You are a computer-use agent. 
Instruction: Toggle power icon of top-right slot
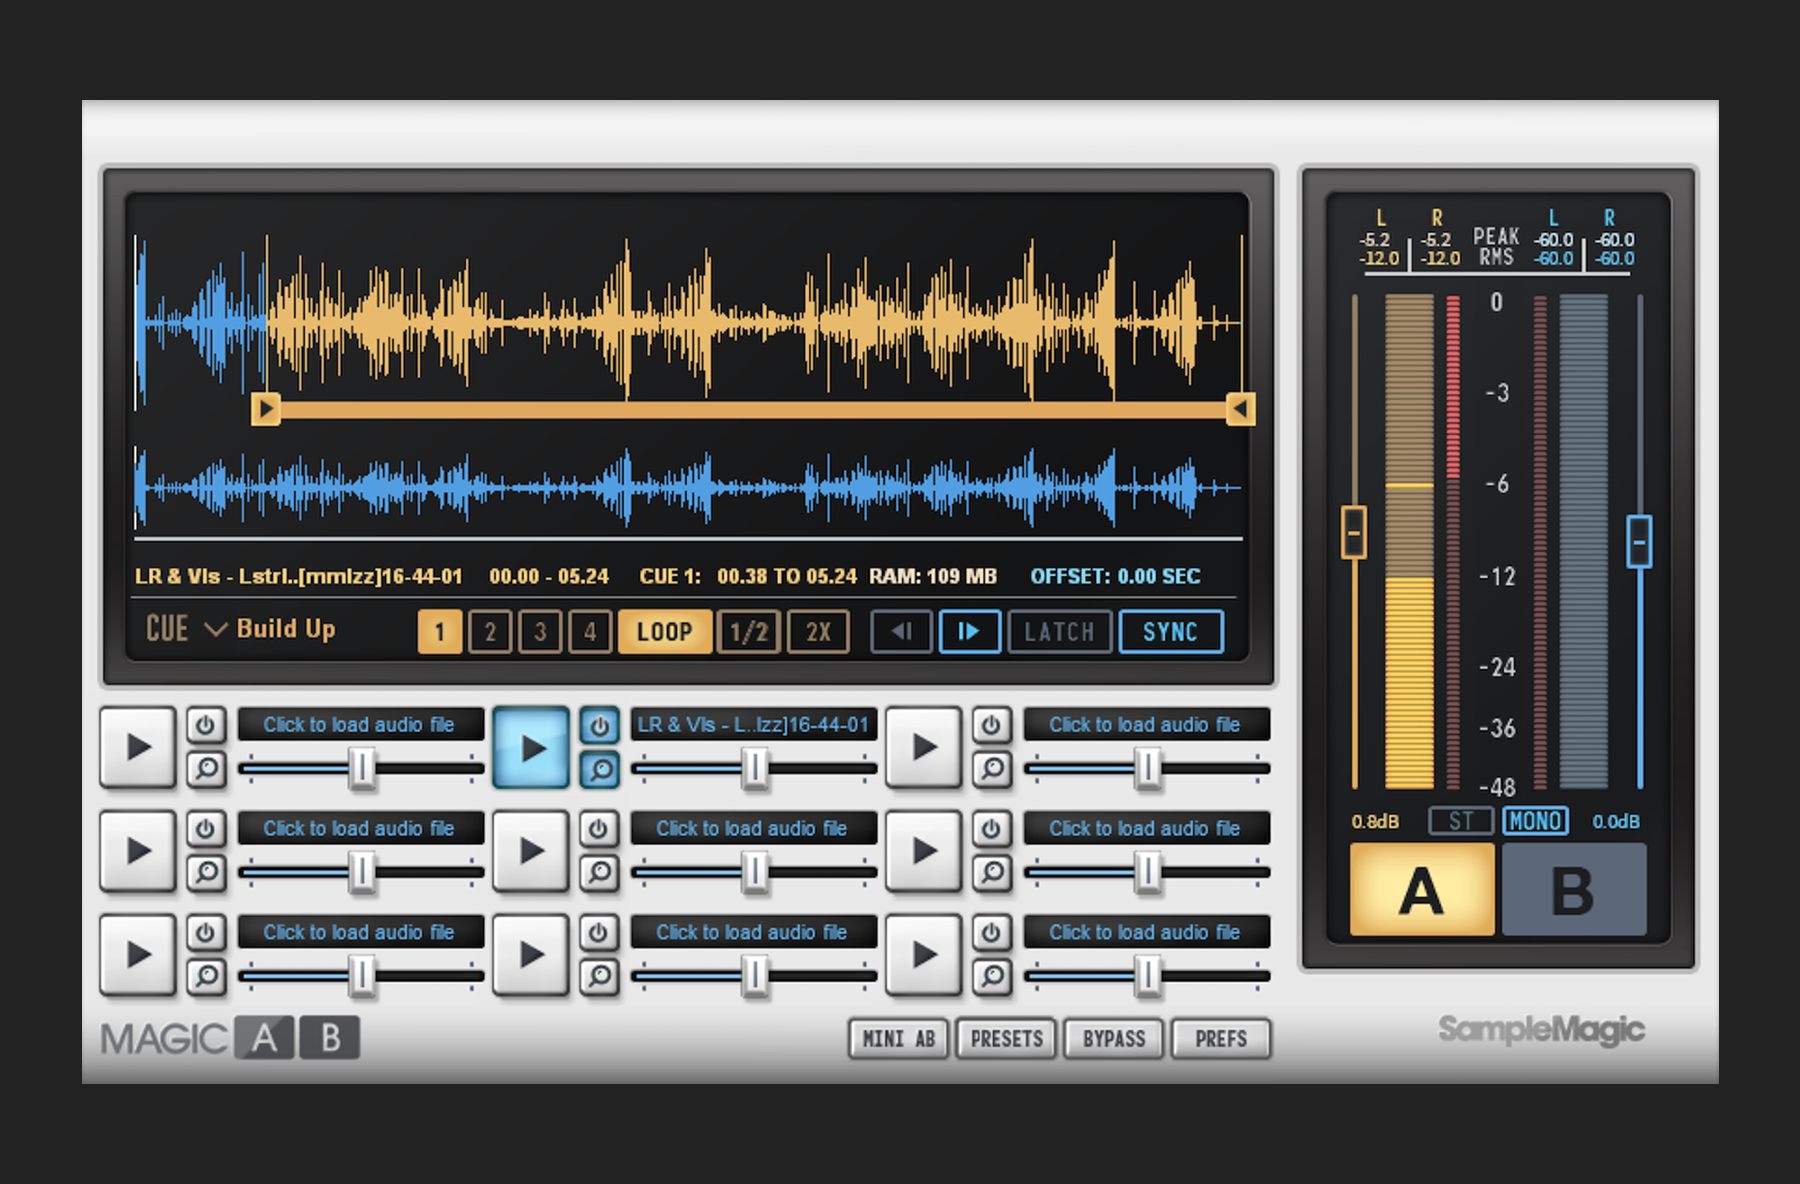coord(991,725)
